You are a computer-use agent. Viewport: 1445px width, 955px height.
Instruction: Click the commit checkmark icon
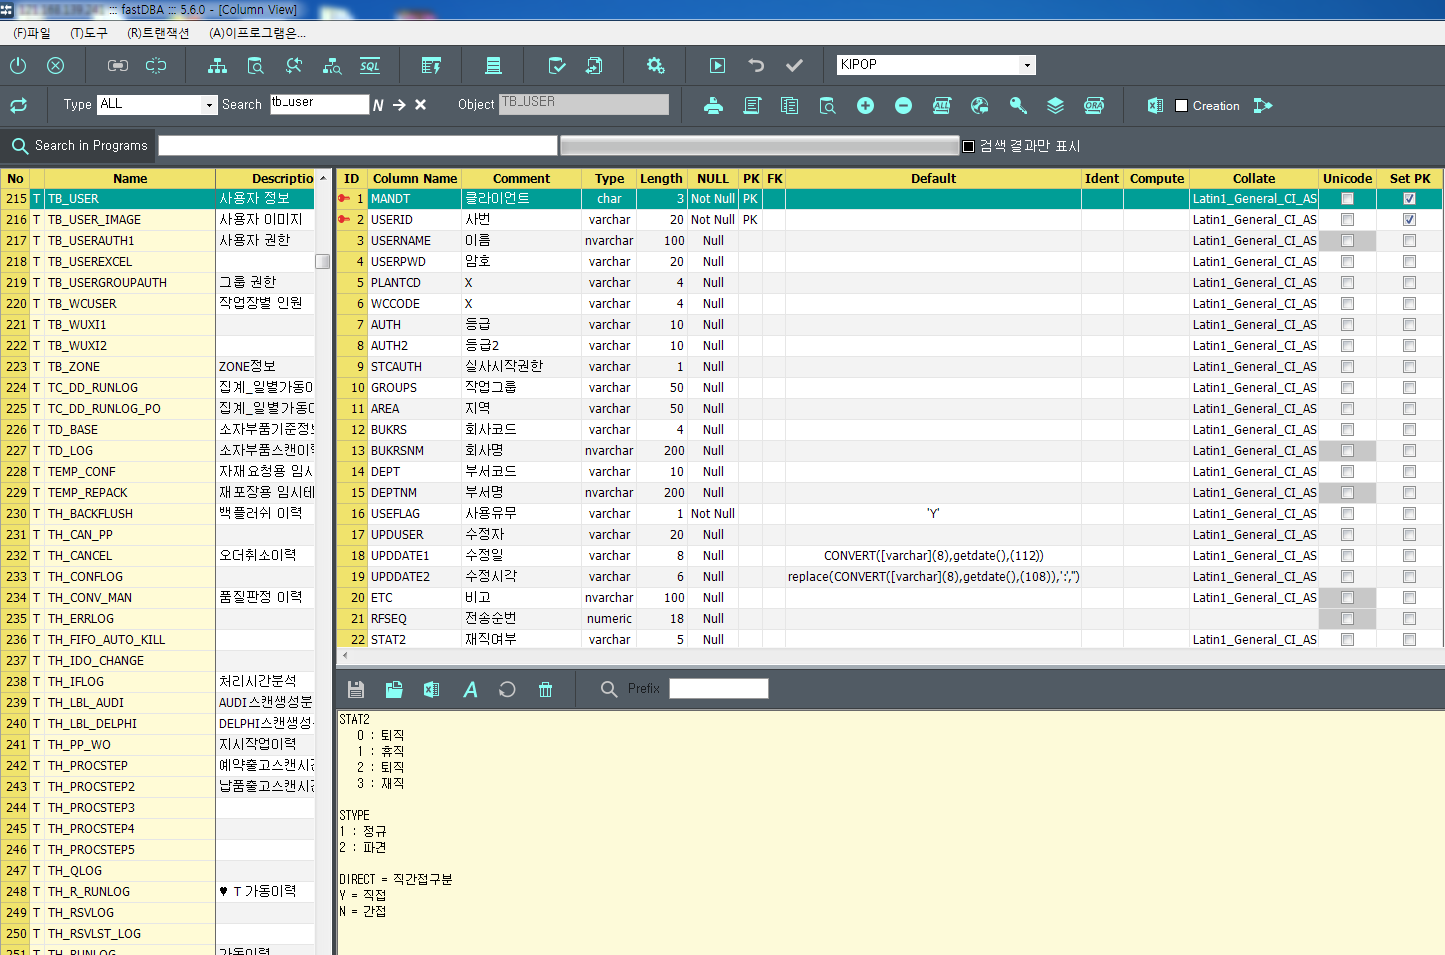[794, 65]
